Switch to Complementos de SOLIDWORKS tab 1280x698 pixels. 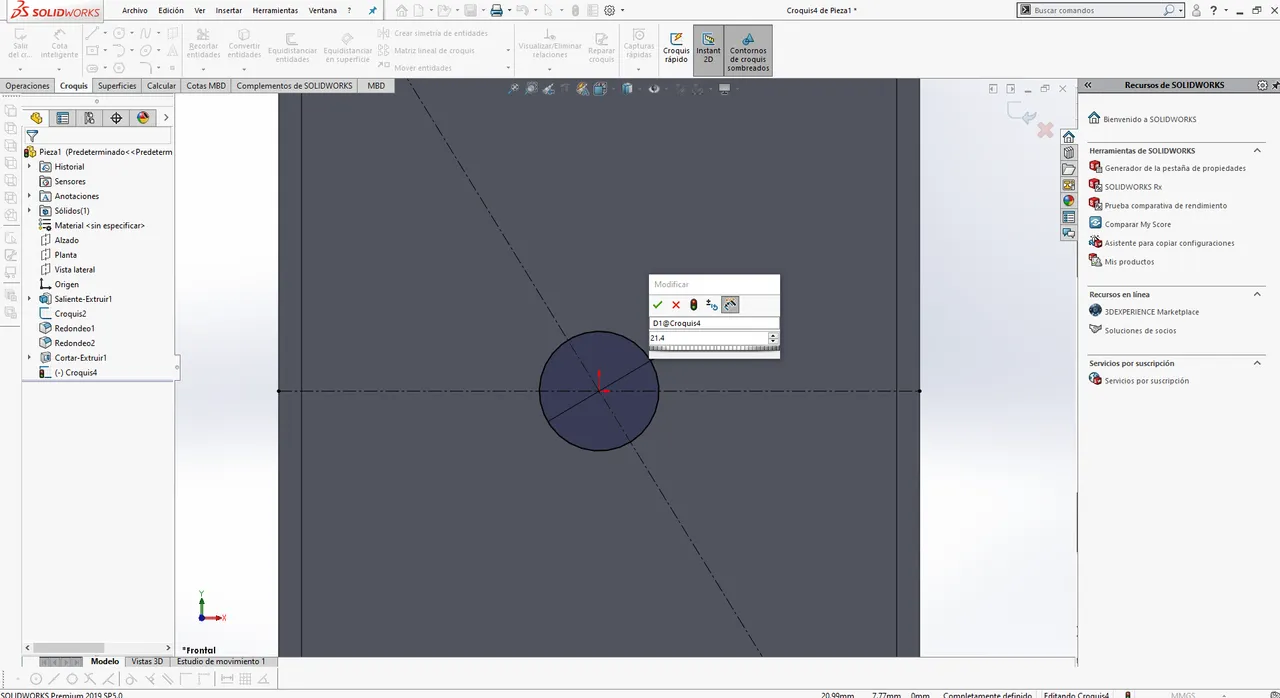pyautogui.click(x=294, y=86)
